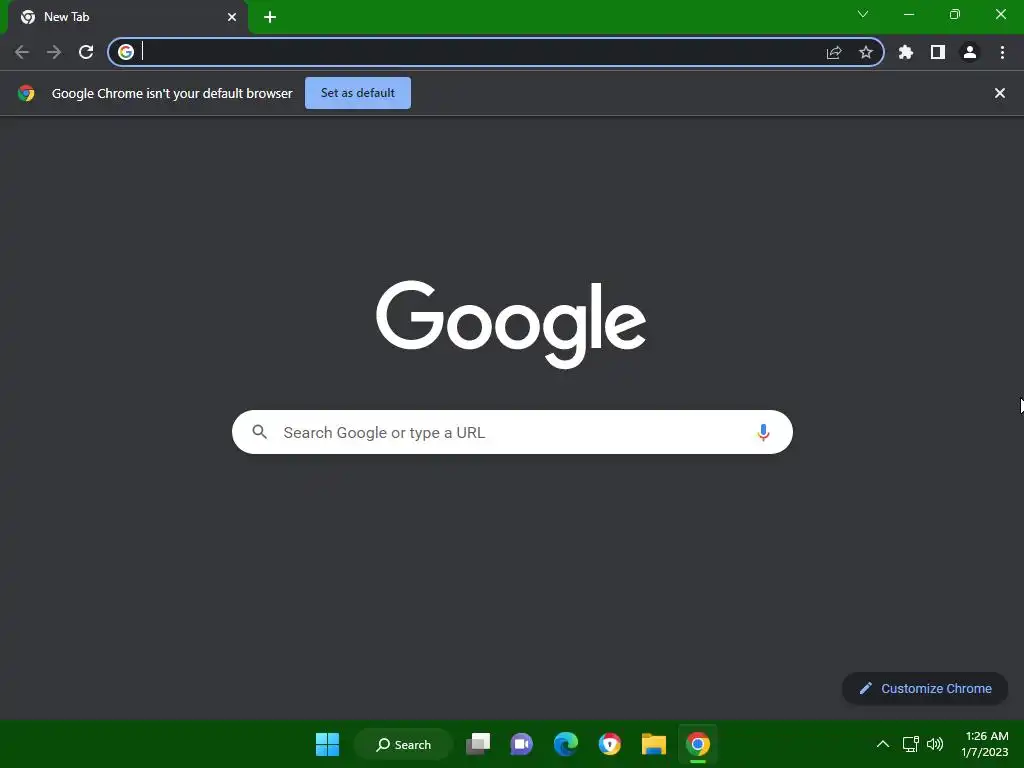Open the clock showing 1:26 AM

(x=985, y=744)
